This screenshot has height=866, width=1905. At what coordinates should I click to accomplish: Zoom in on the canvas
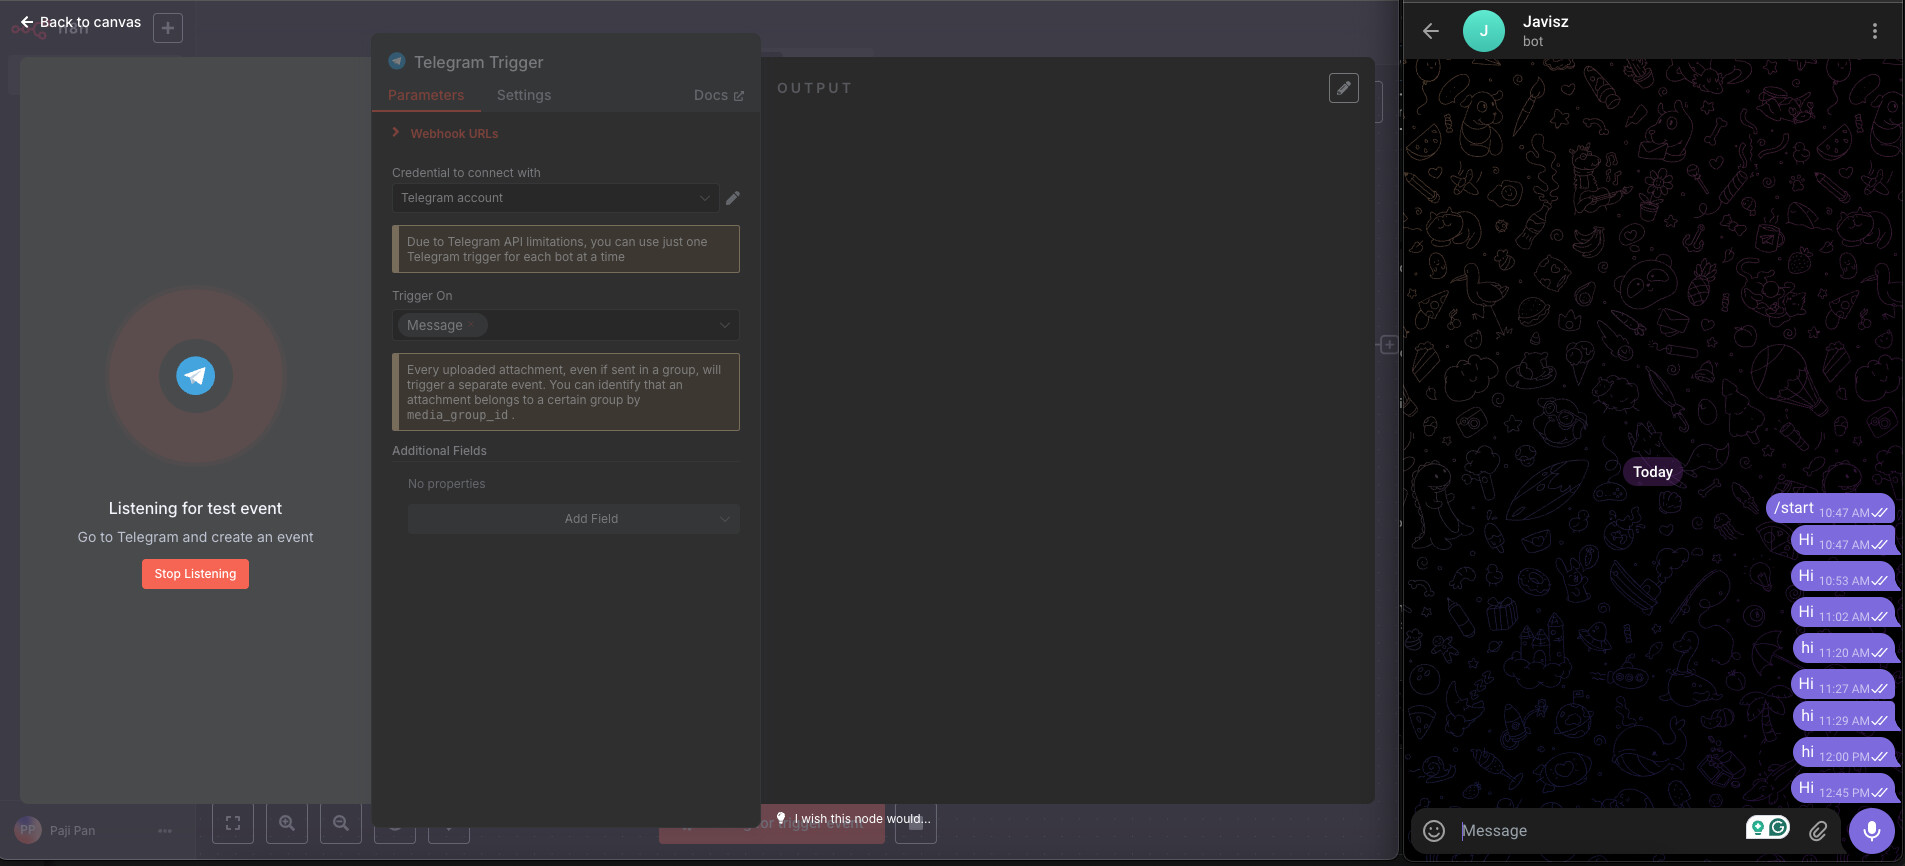pyautogui.click(x=287, y=823)
